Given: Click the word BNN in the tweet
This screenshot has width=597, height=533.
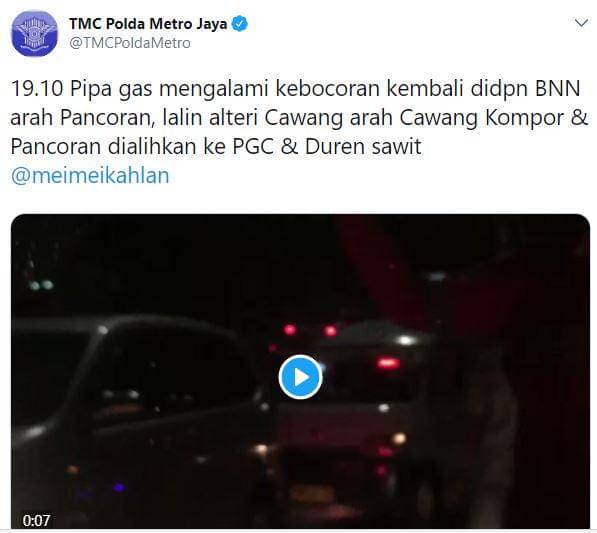Looking at the screenshot, I should [557, 89].
